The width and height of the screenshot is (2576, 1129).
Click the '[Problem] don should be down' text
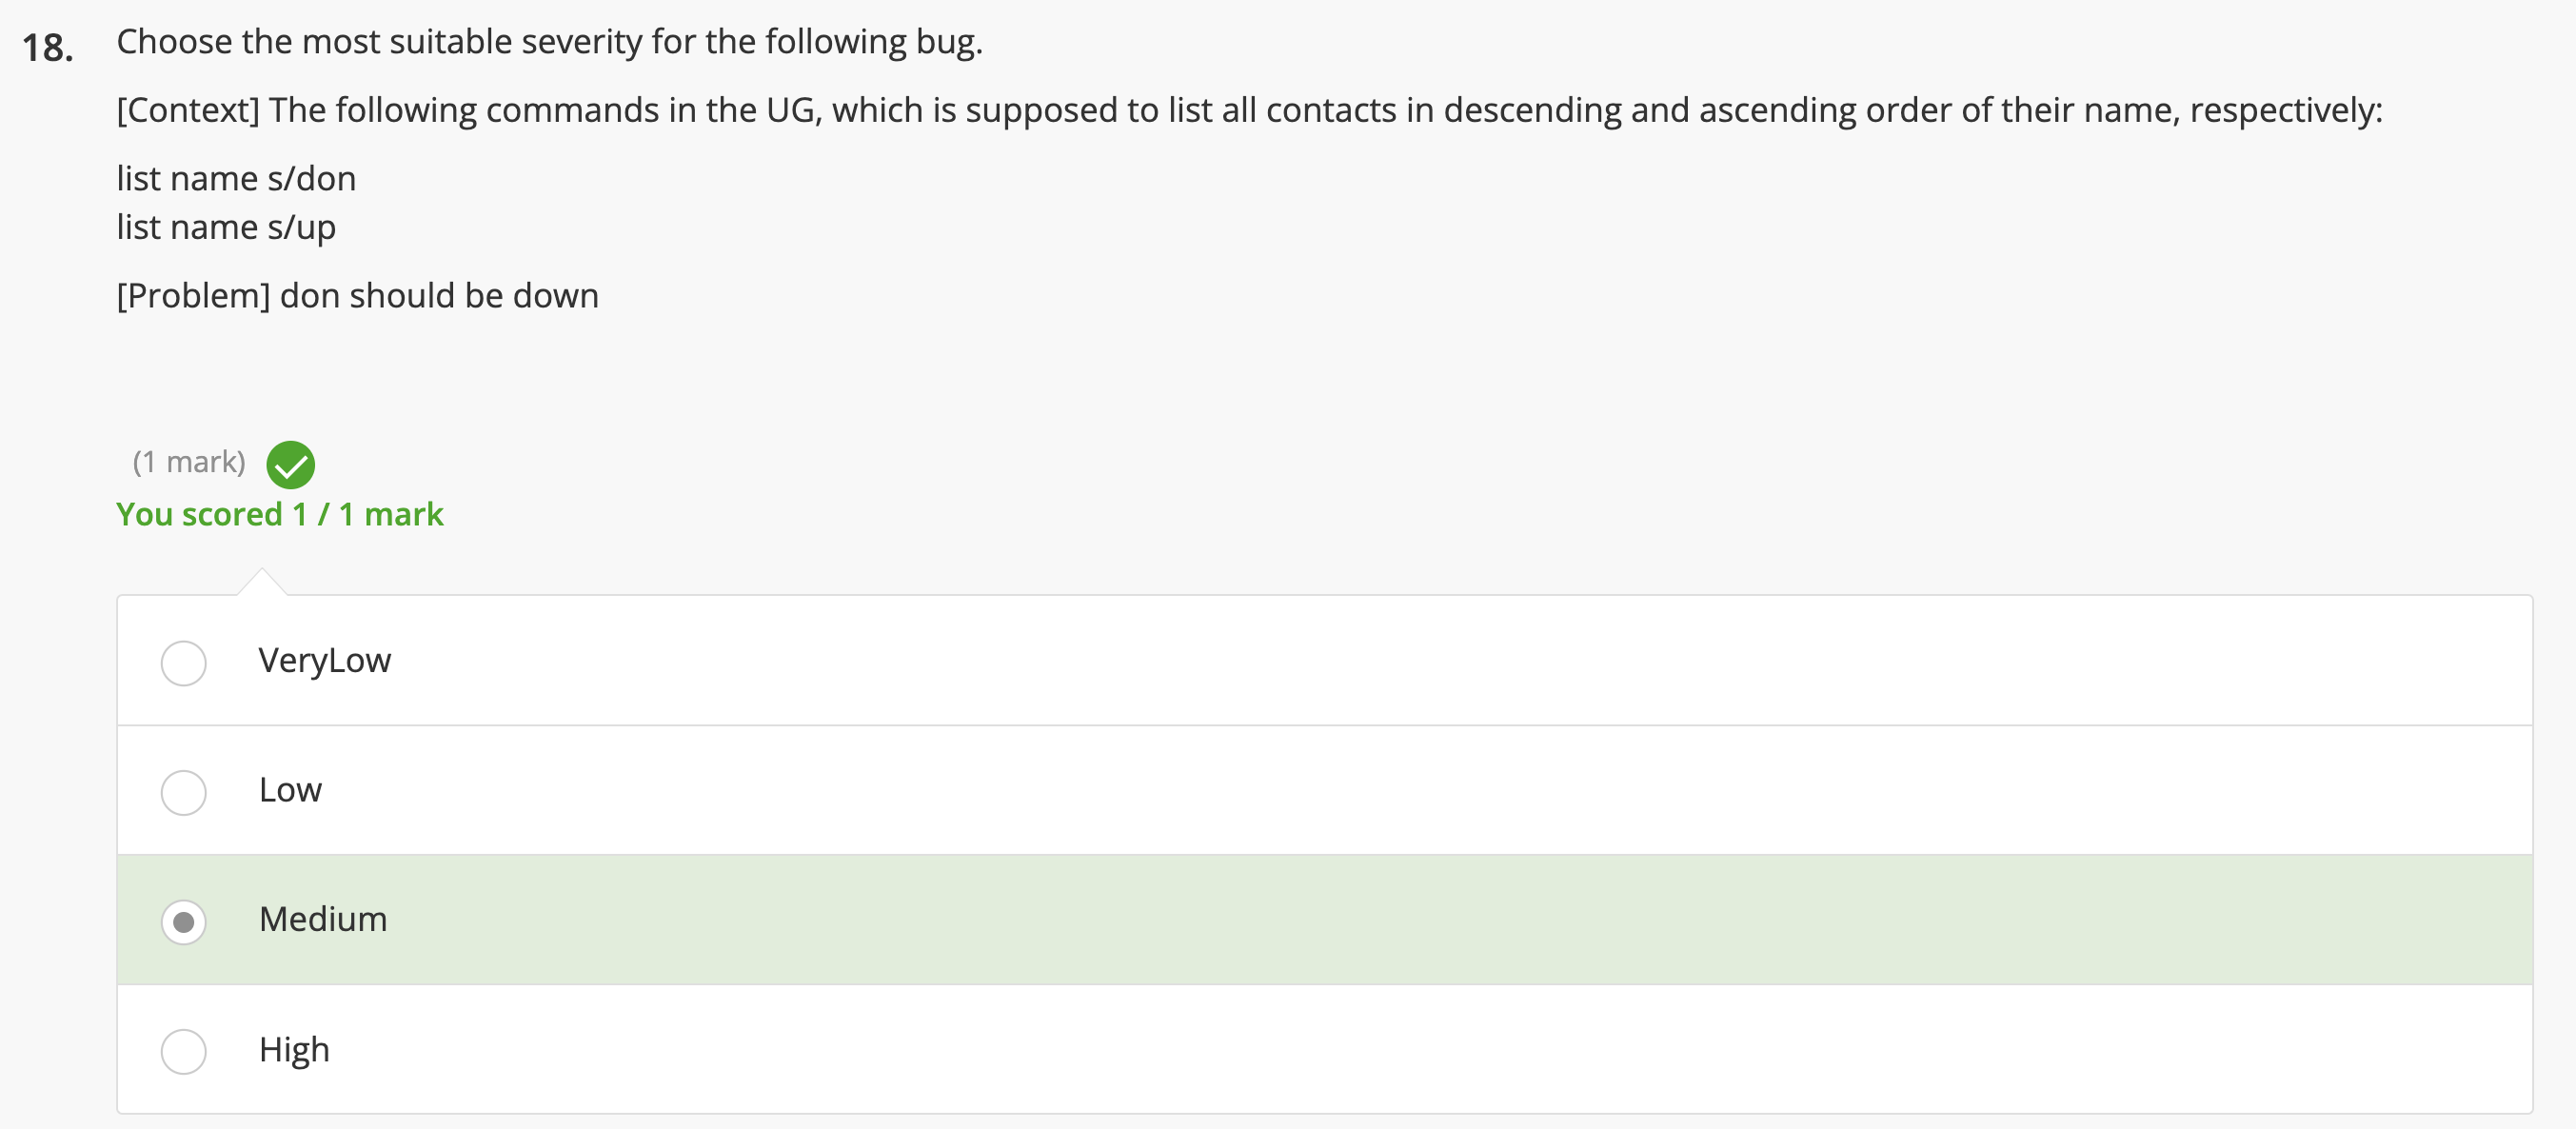coord(357,295)
